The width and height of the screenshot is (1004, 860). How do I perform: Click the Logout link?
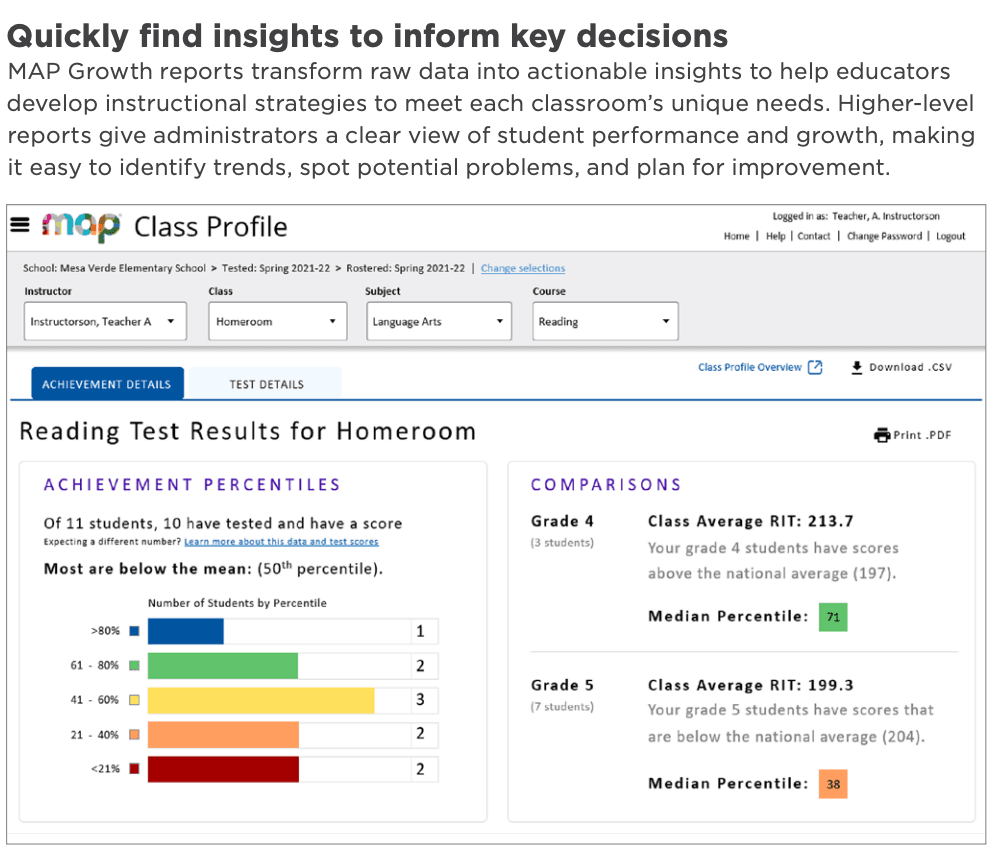pos(951,236)
